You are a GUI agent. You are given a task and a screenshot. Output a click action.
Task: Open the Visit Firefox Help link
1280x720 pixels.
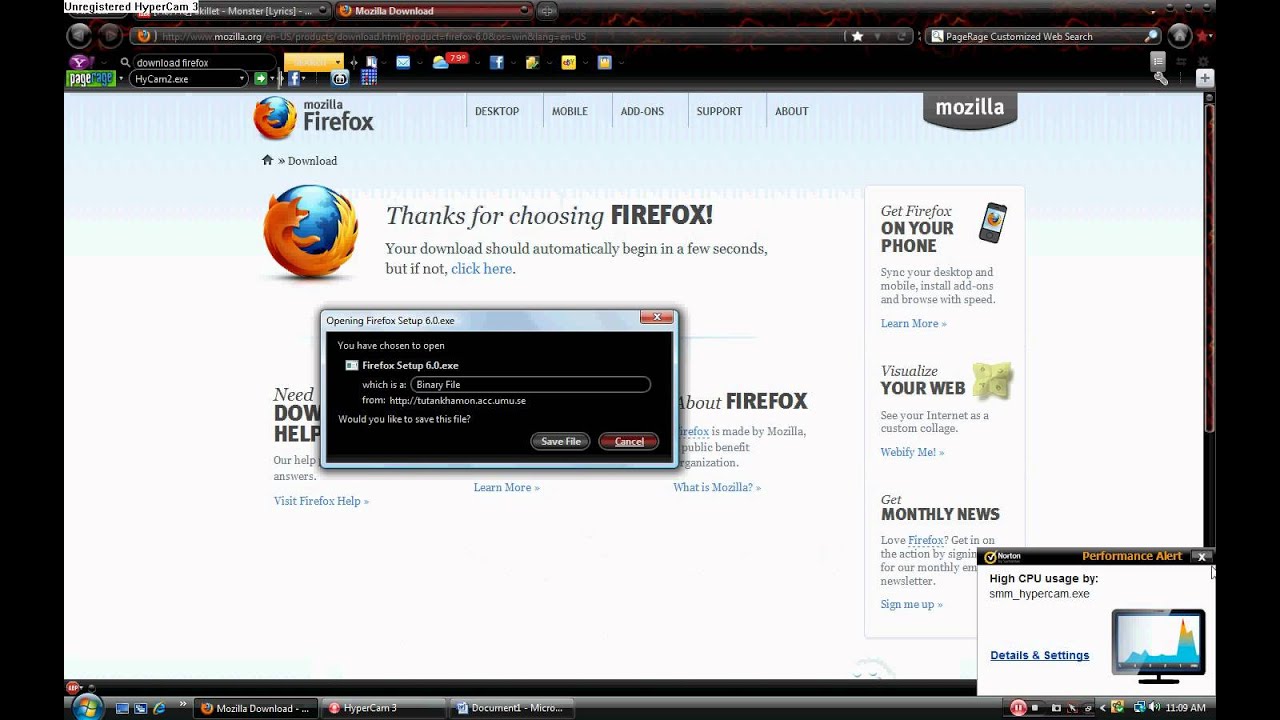(321, 501)
